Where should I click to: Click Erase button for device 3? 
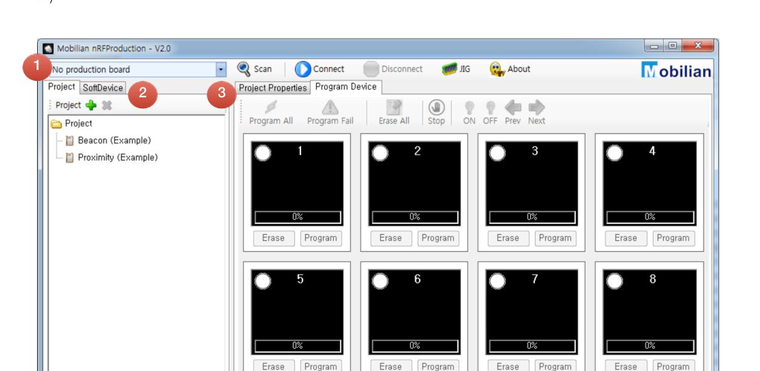coord(508,238)
